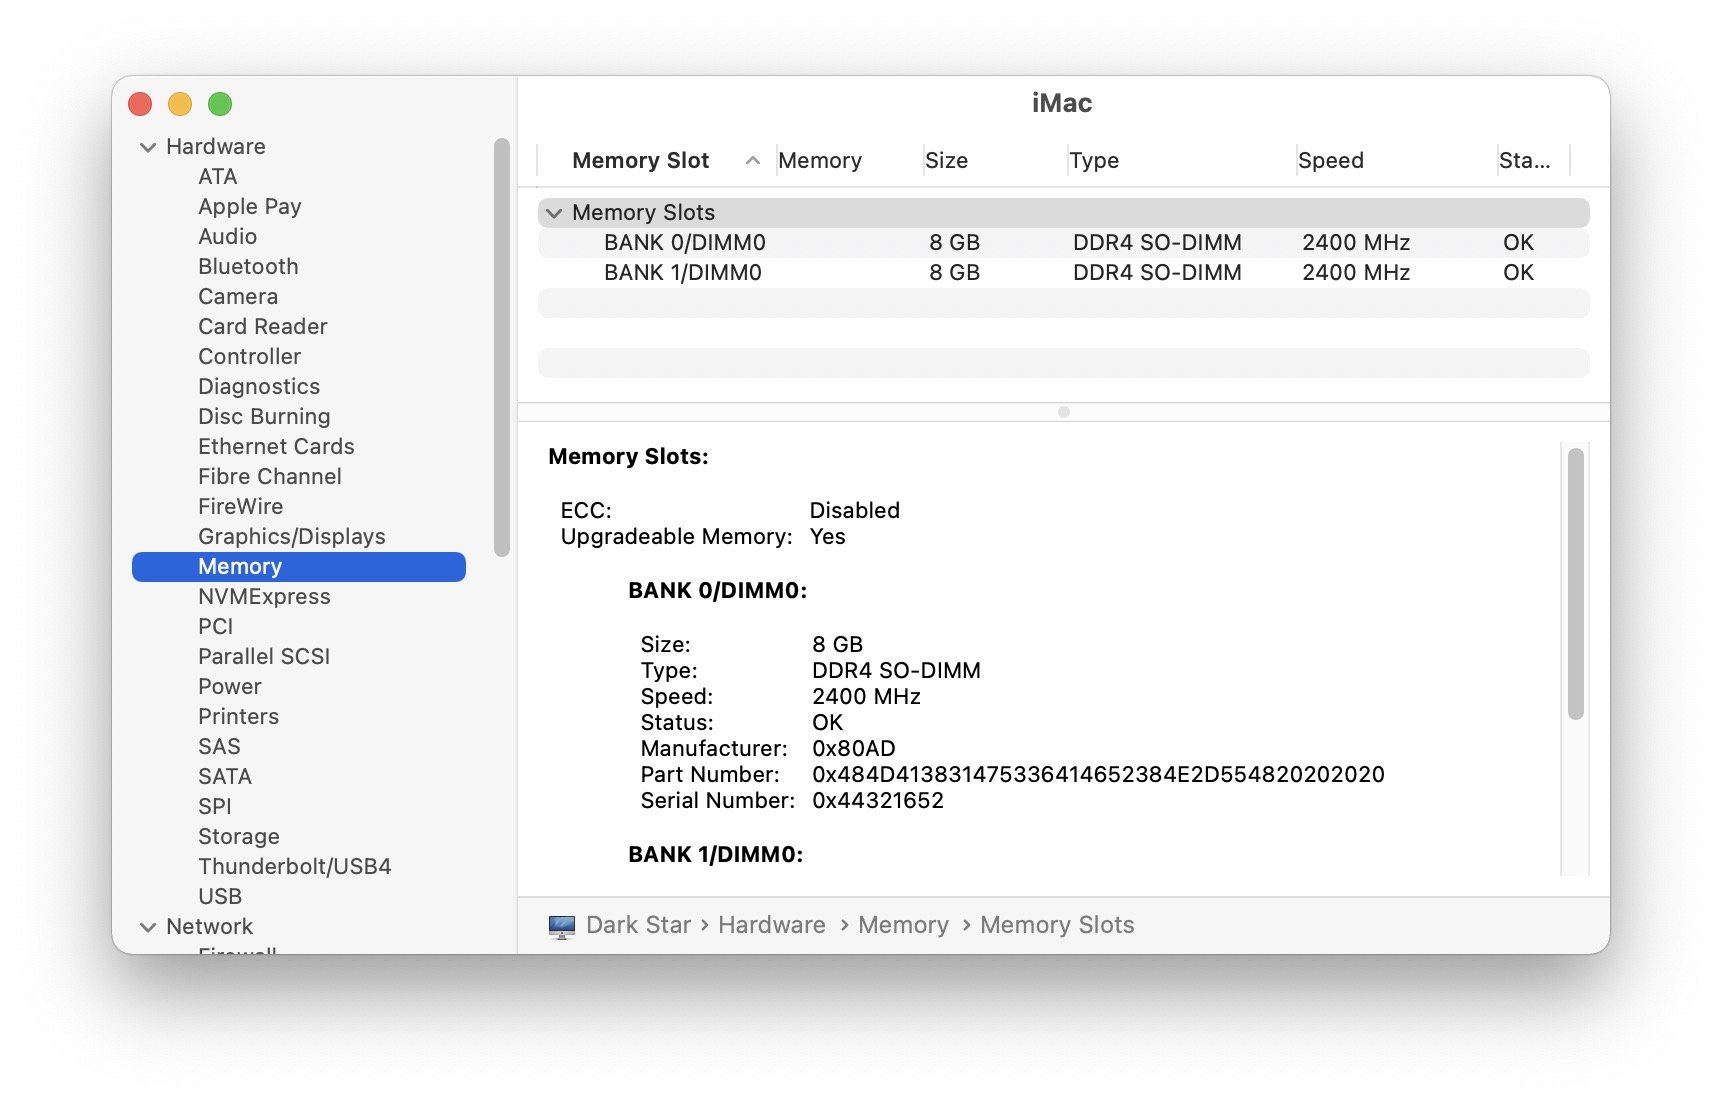Select the BANK 1/DIMM0 table row
This screenshot has width=1722, height=1102.
[1064, 273]
